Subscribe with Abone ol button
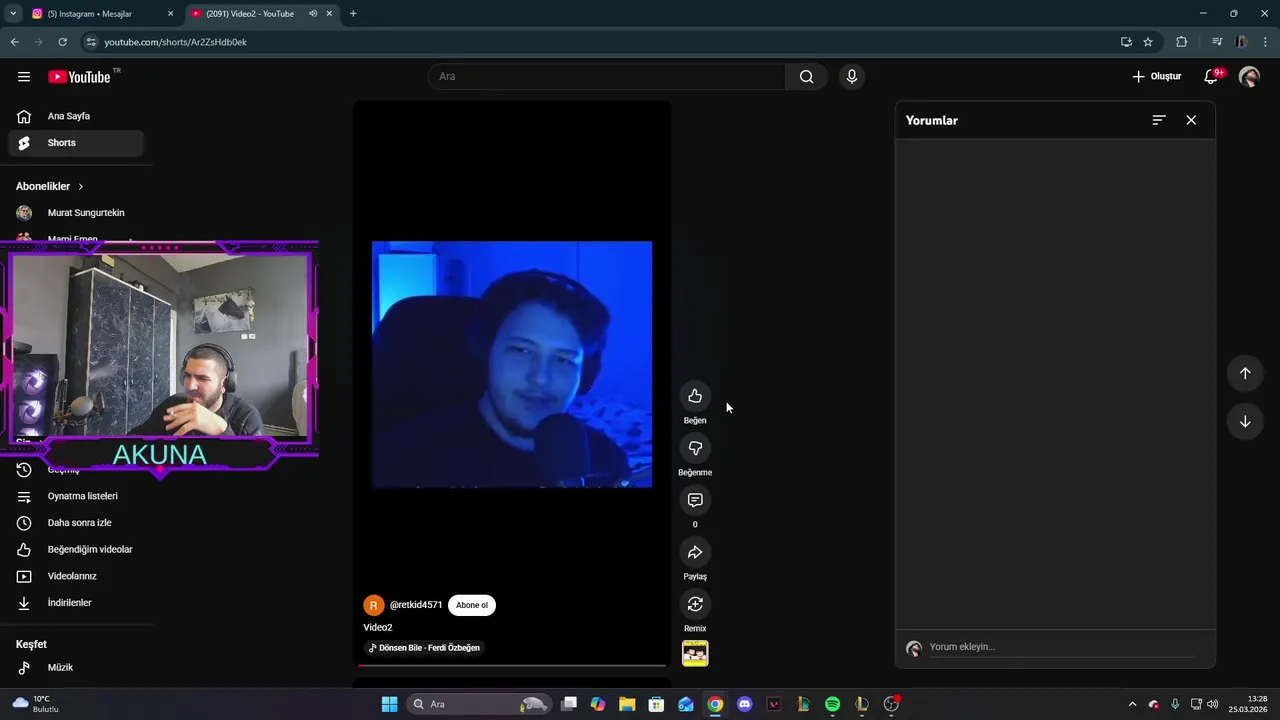 pyautogui.click(x=472, y=605)
